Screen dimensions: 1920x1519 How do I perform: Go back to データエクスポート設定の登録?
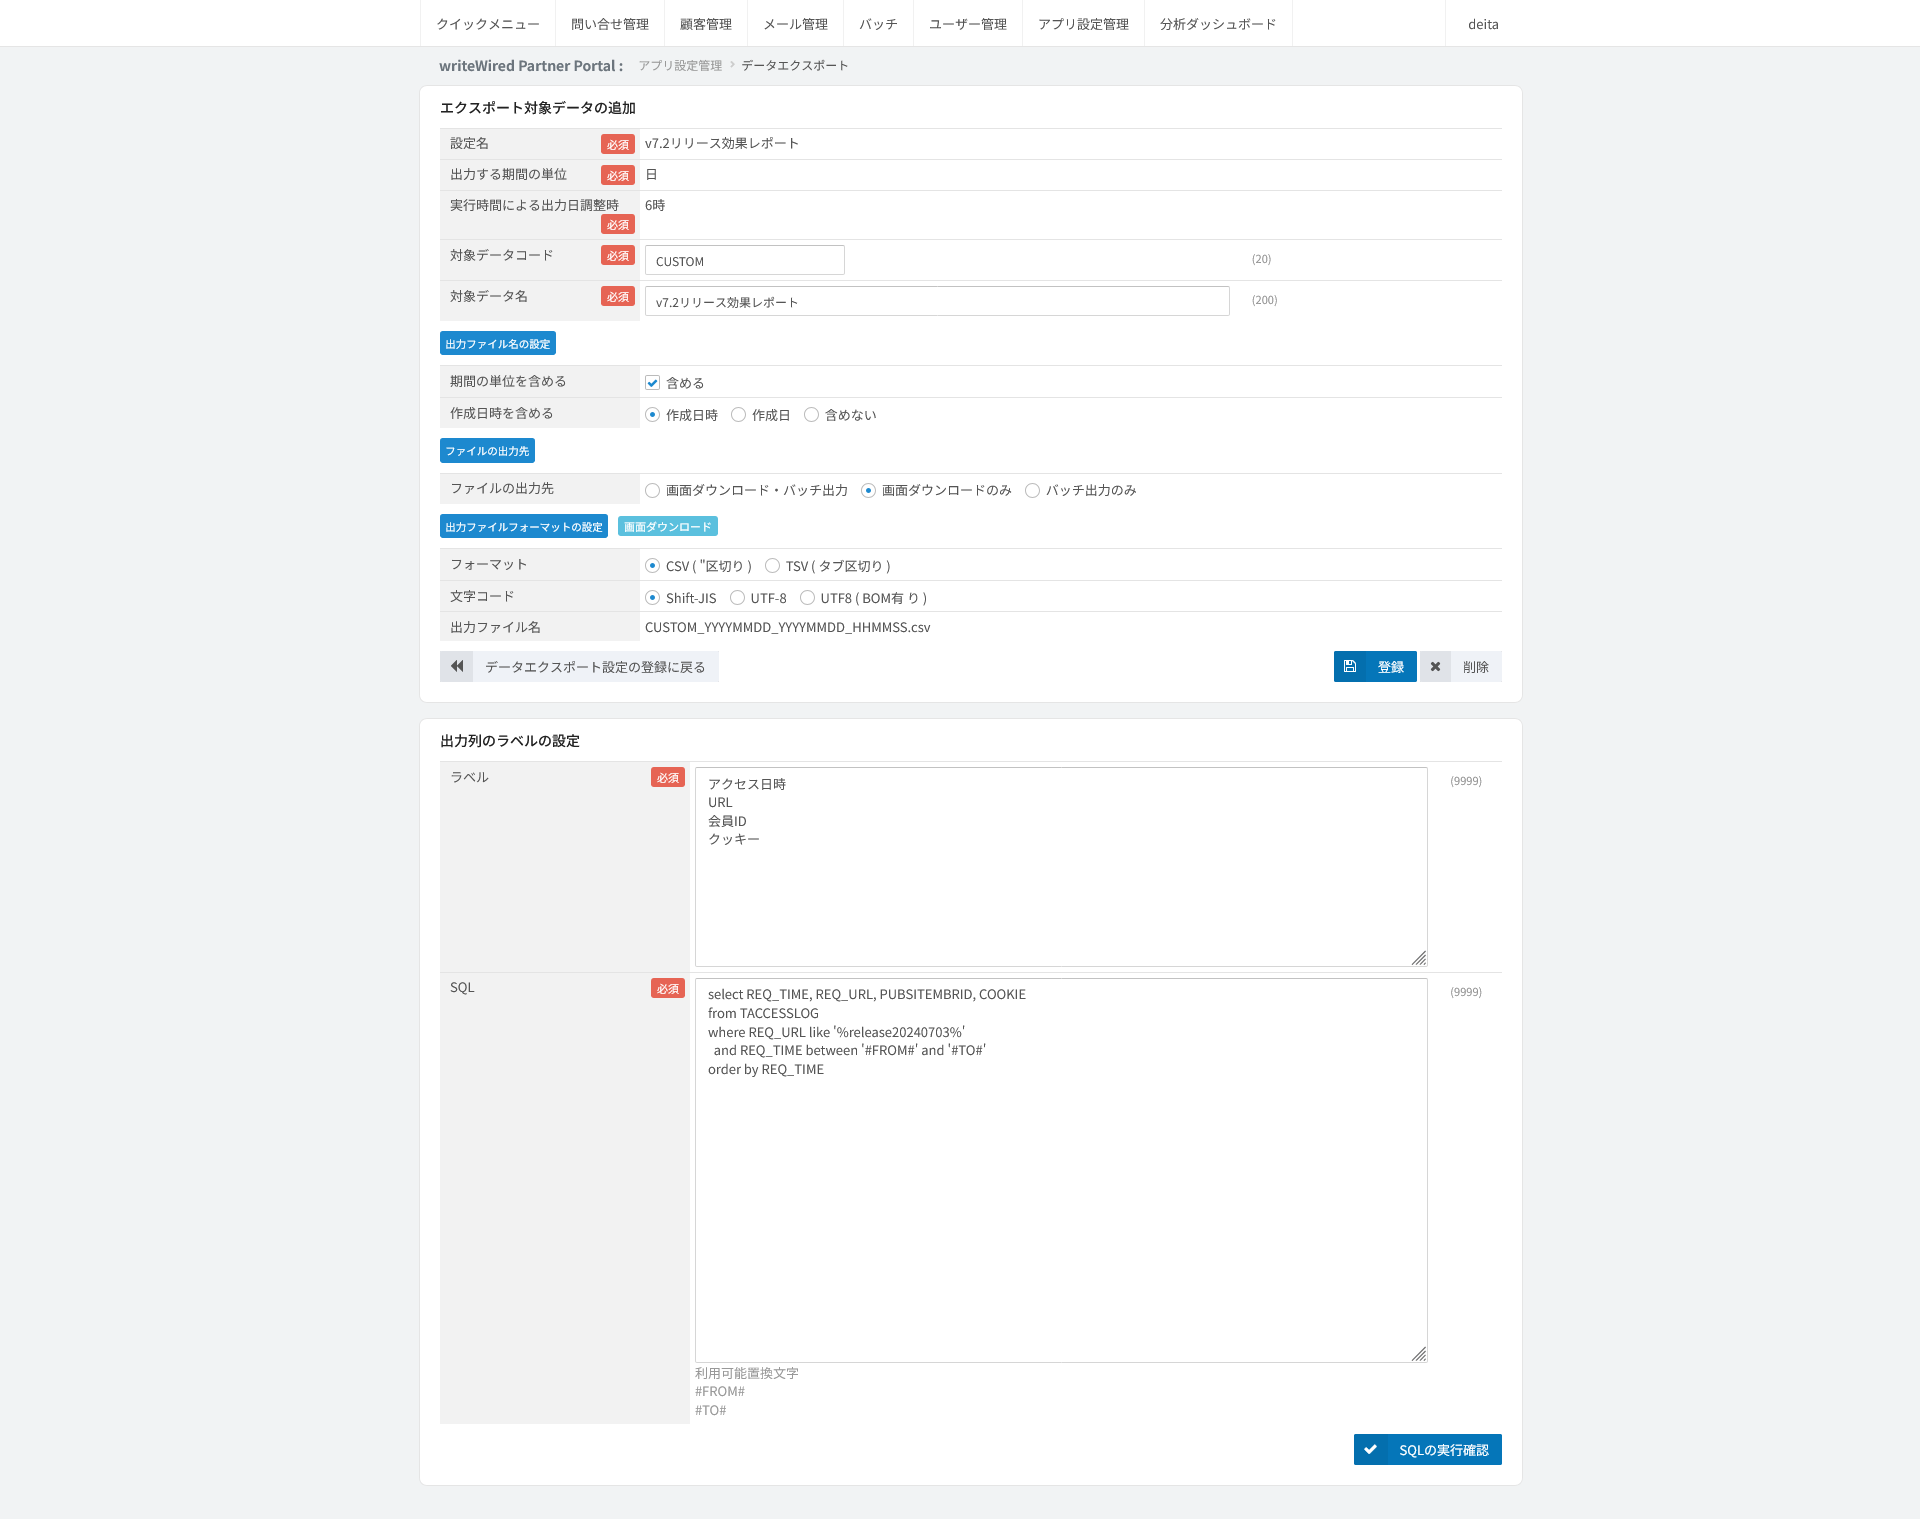[x=579, y=666]
